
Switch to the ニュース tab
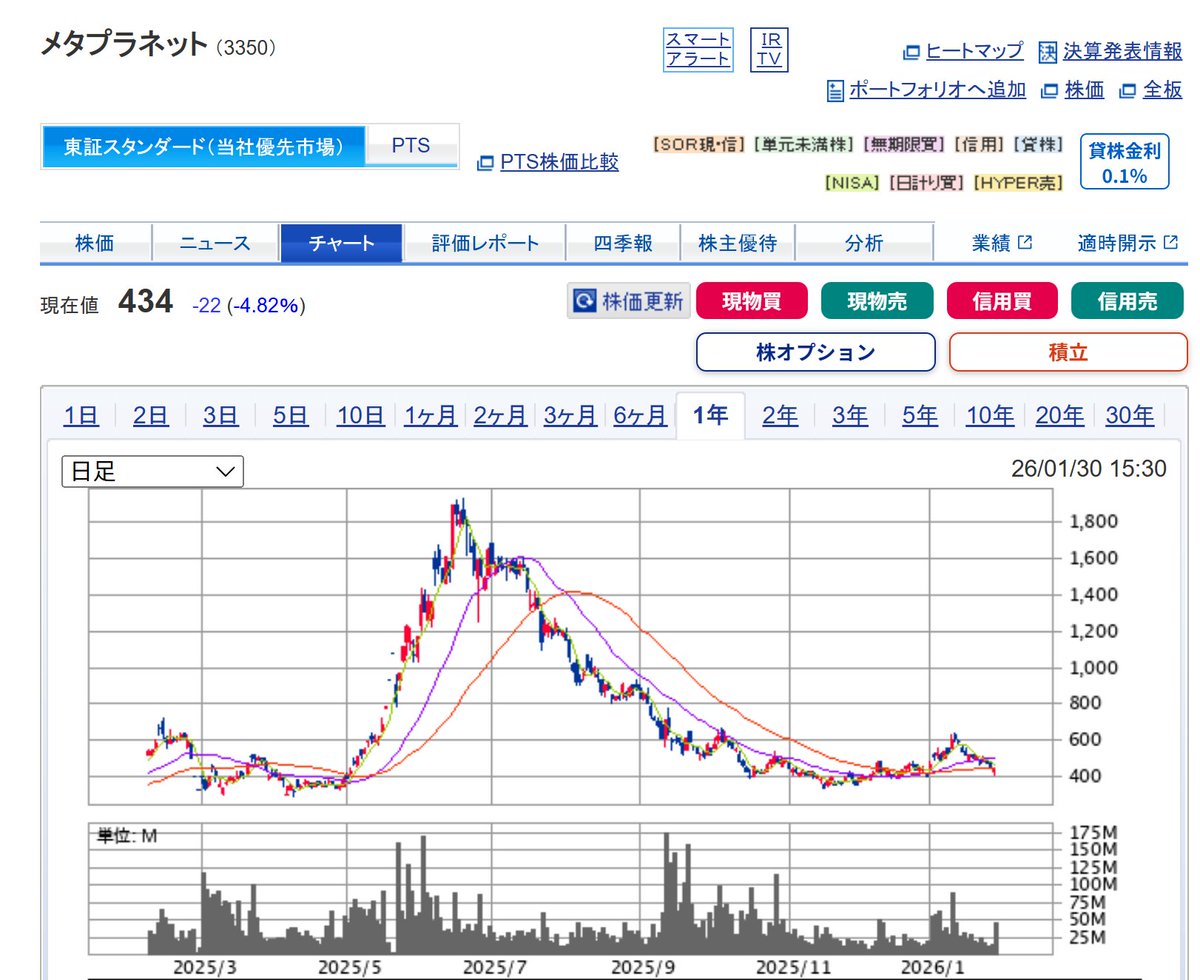215,243
